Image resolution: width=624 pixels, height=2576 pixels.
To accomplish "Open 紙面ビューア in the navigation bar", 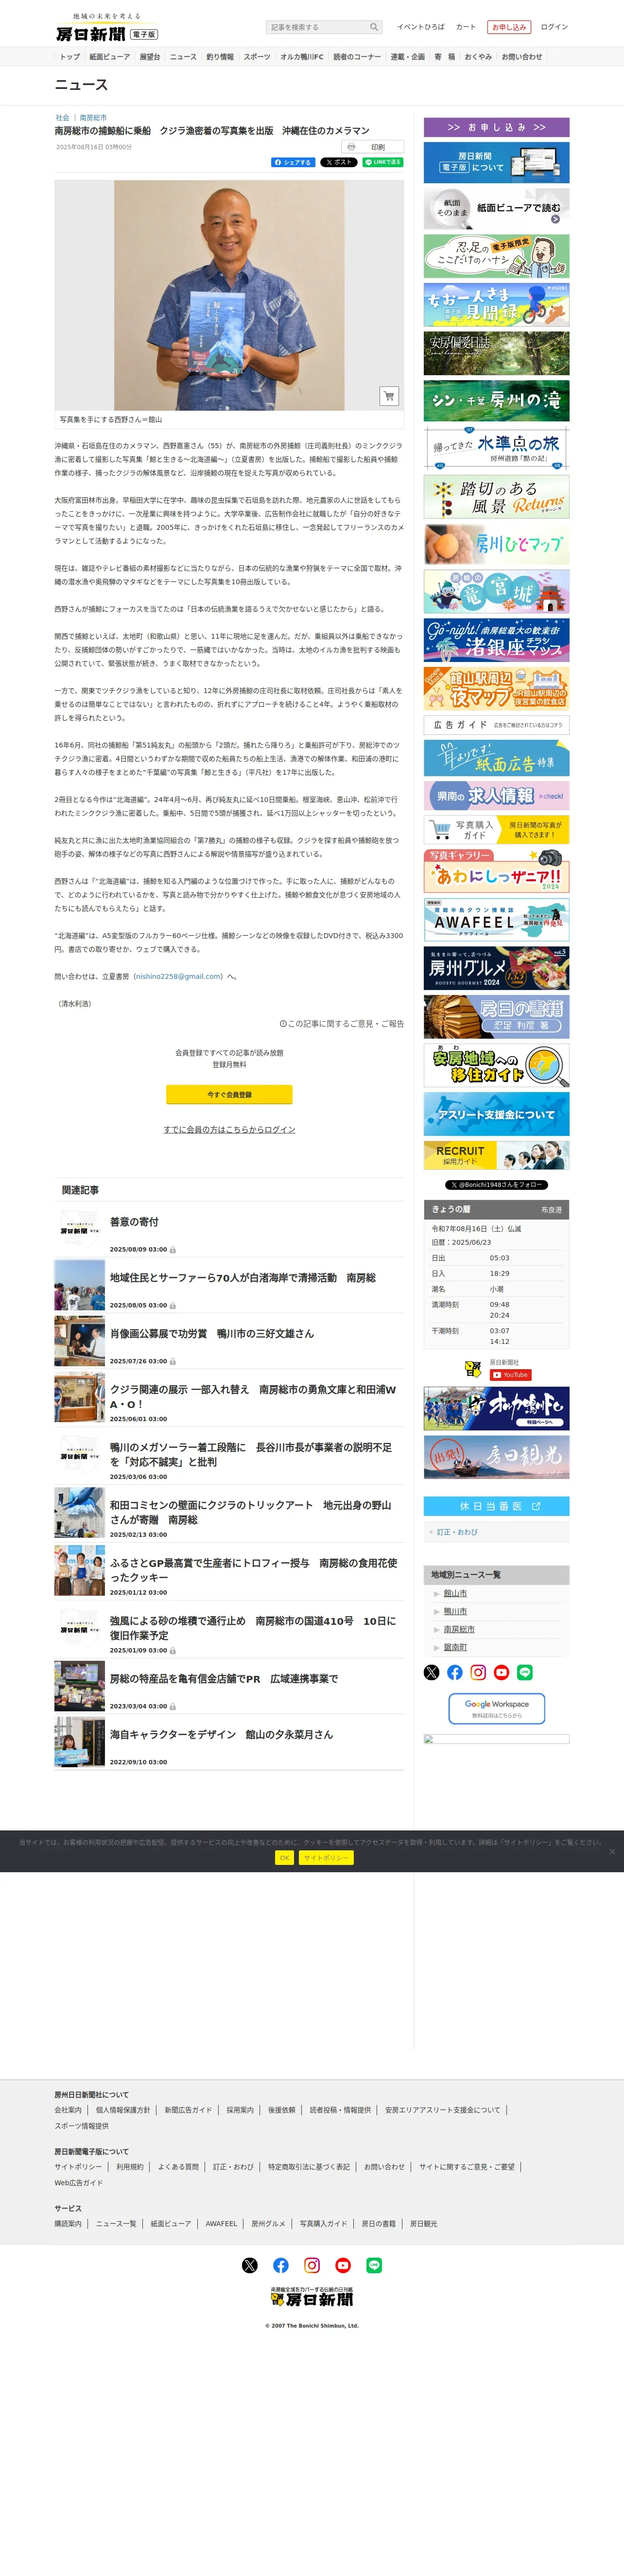I will tap(109, 57).
